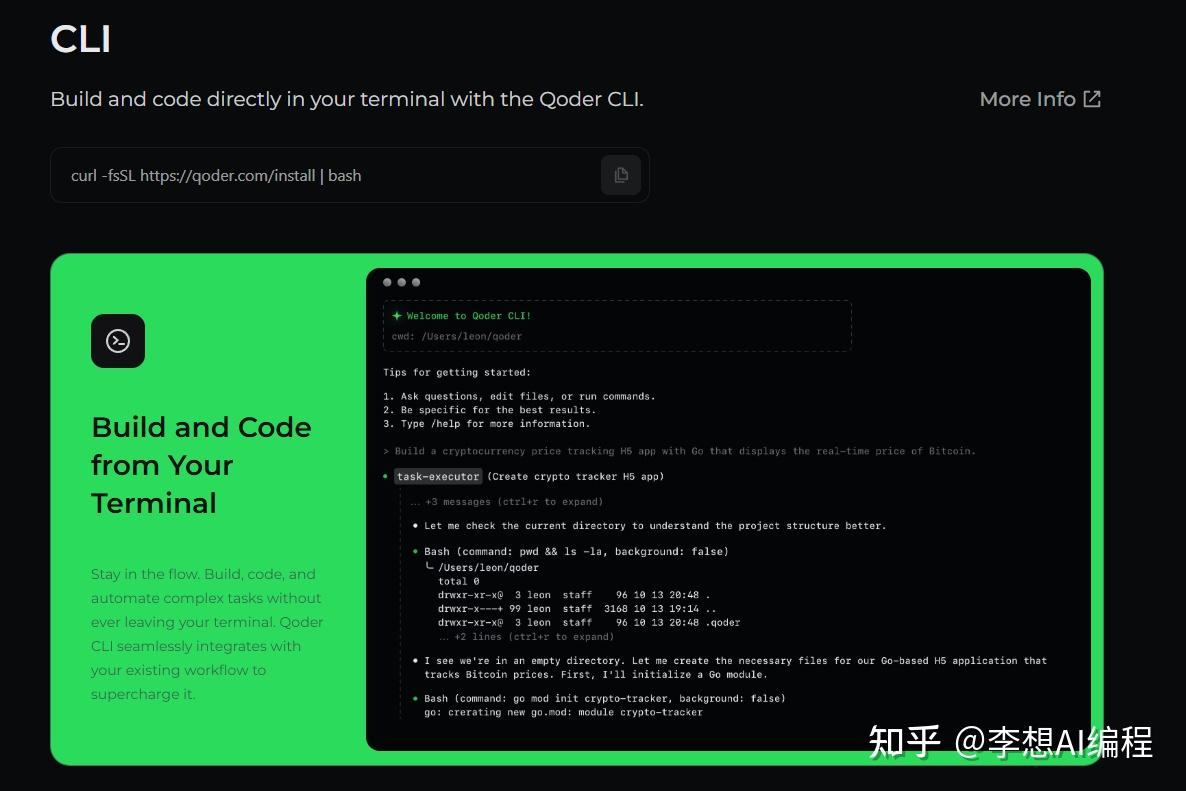Click the Build and Code from Your Terminal heading
This screenshot has height=791, width=1186.
pyautogui.click(x=200, y=465)
